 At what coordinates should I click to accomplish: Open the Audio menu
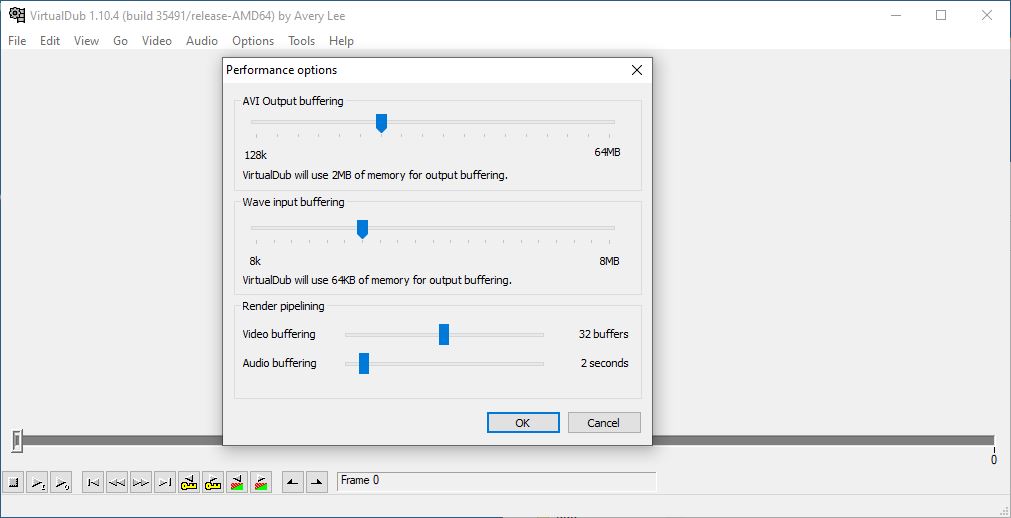(202, 41)
